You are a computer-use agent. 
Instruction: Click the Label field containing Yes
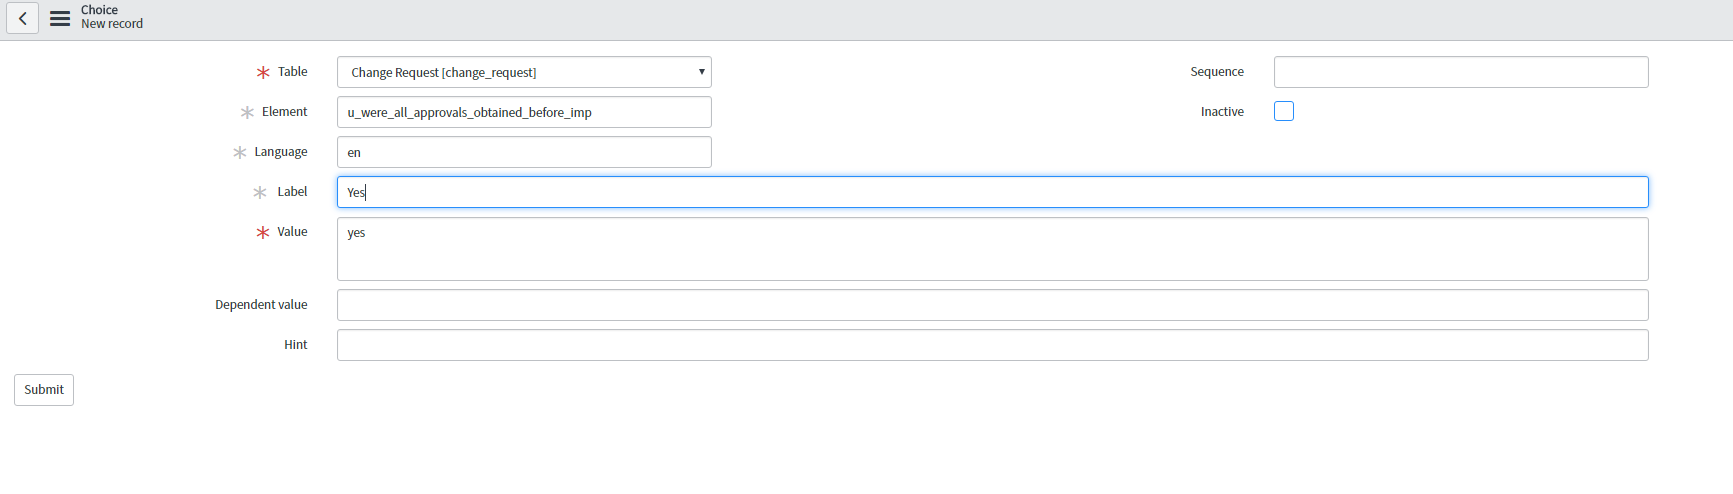[992, 192]
